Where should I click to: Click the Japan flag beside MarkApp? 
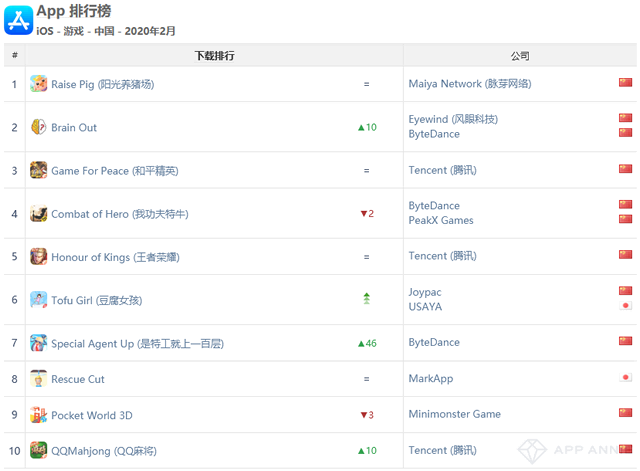click(x=625, y=378)
